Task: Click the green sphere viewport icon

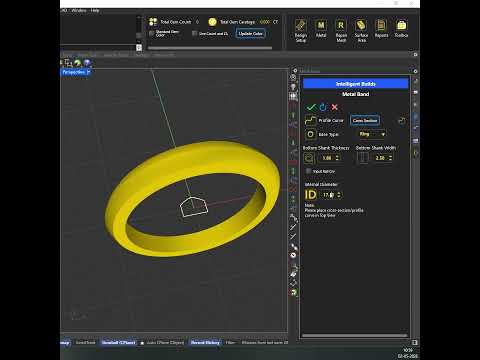Action: [x=77, y=63]
